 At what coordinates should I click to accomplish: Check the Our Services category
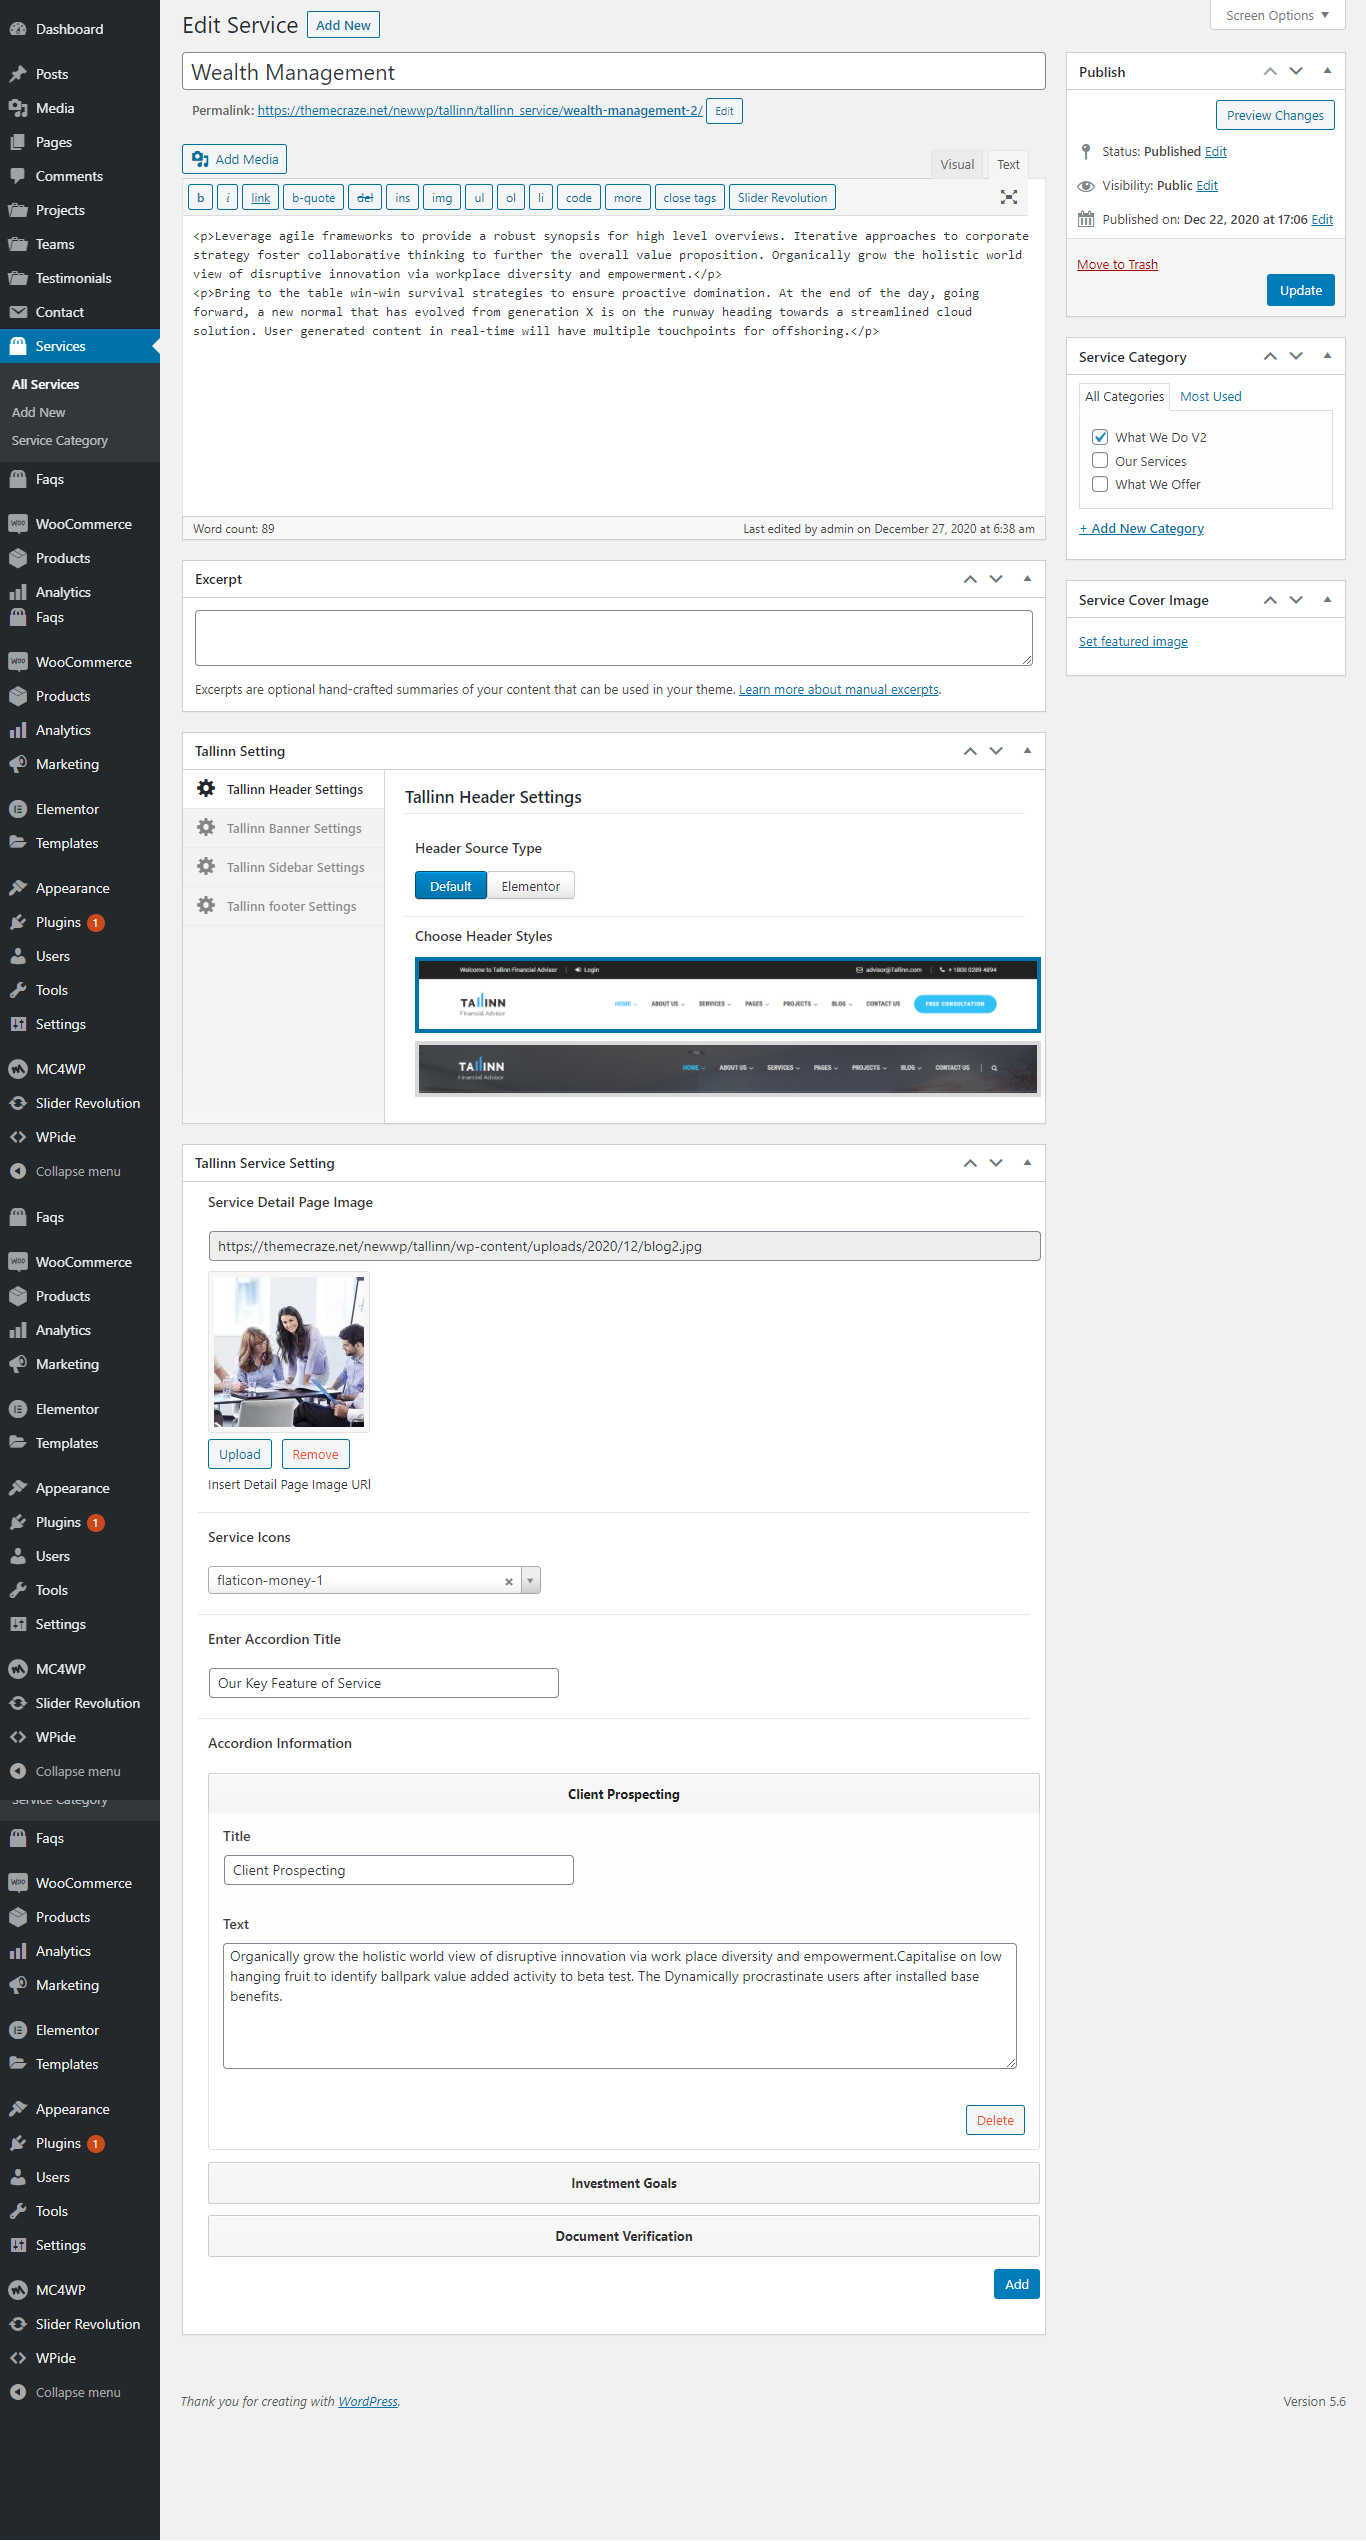pos(1100,461)
